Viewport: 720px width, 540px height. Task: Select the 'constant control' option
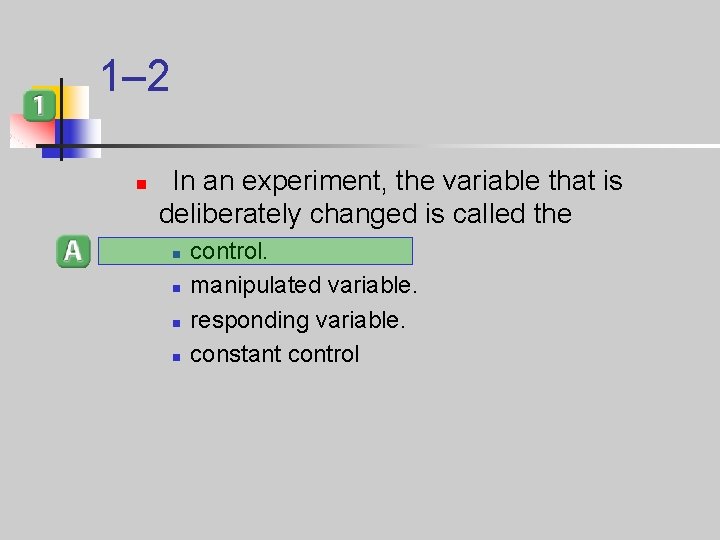pos(275,354)
